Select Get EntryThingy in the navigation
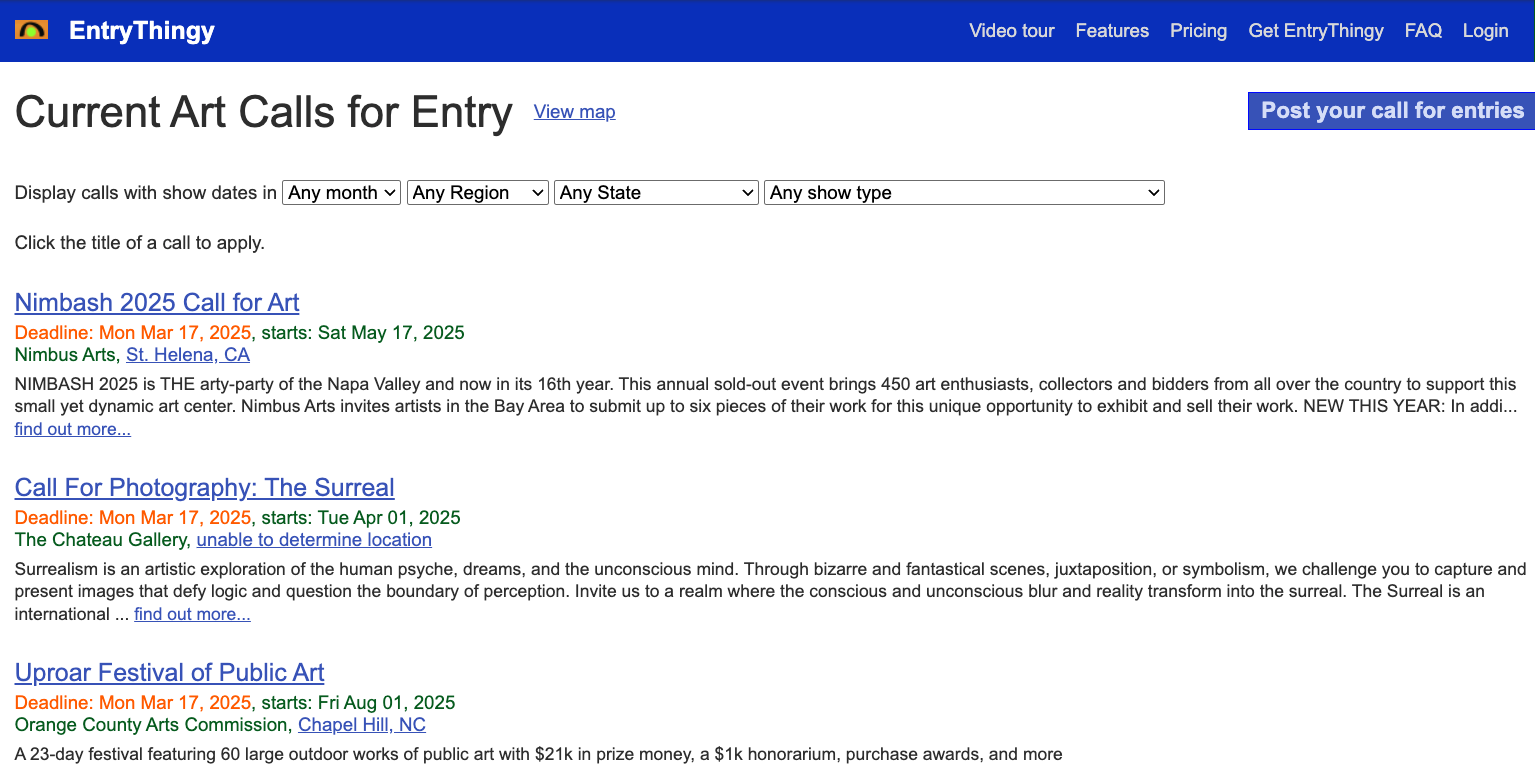Screen dimensions: 1535x777 tap(1316, 31)
